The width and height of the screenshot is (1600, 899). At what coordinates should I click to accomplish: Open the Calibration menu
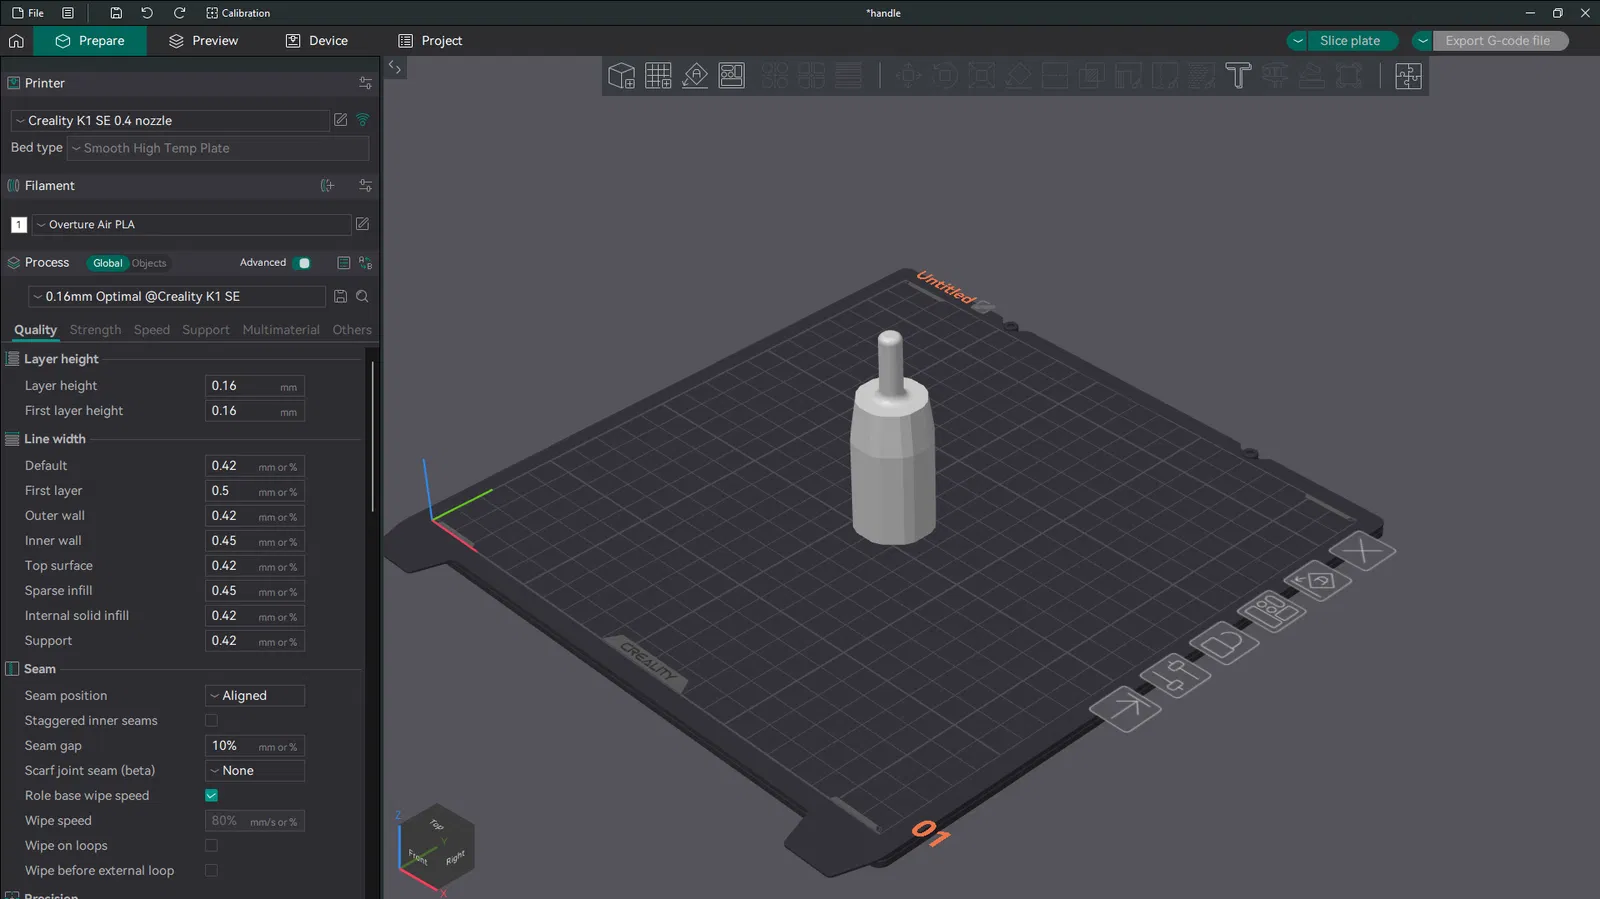[238, 13]
